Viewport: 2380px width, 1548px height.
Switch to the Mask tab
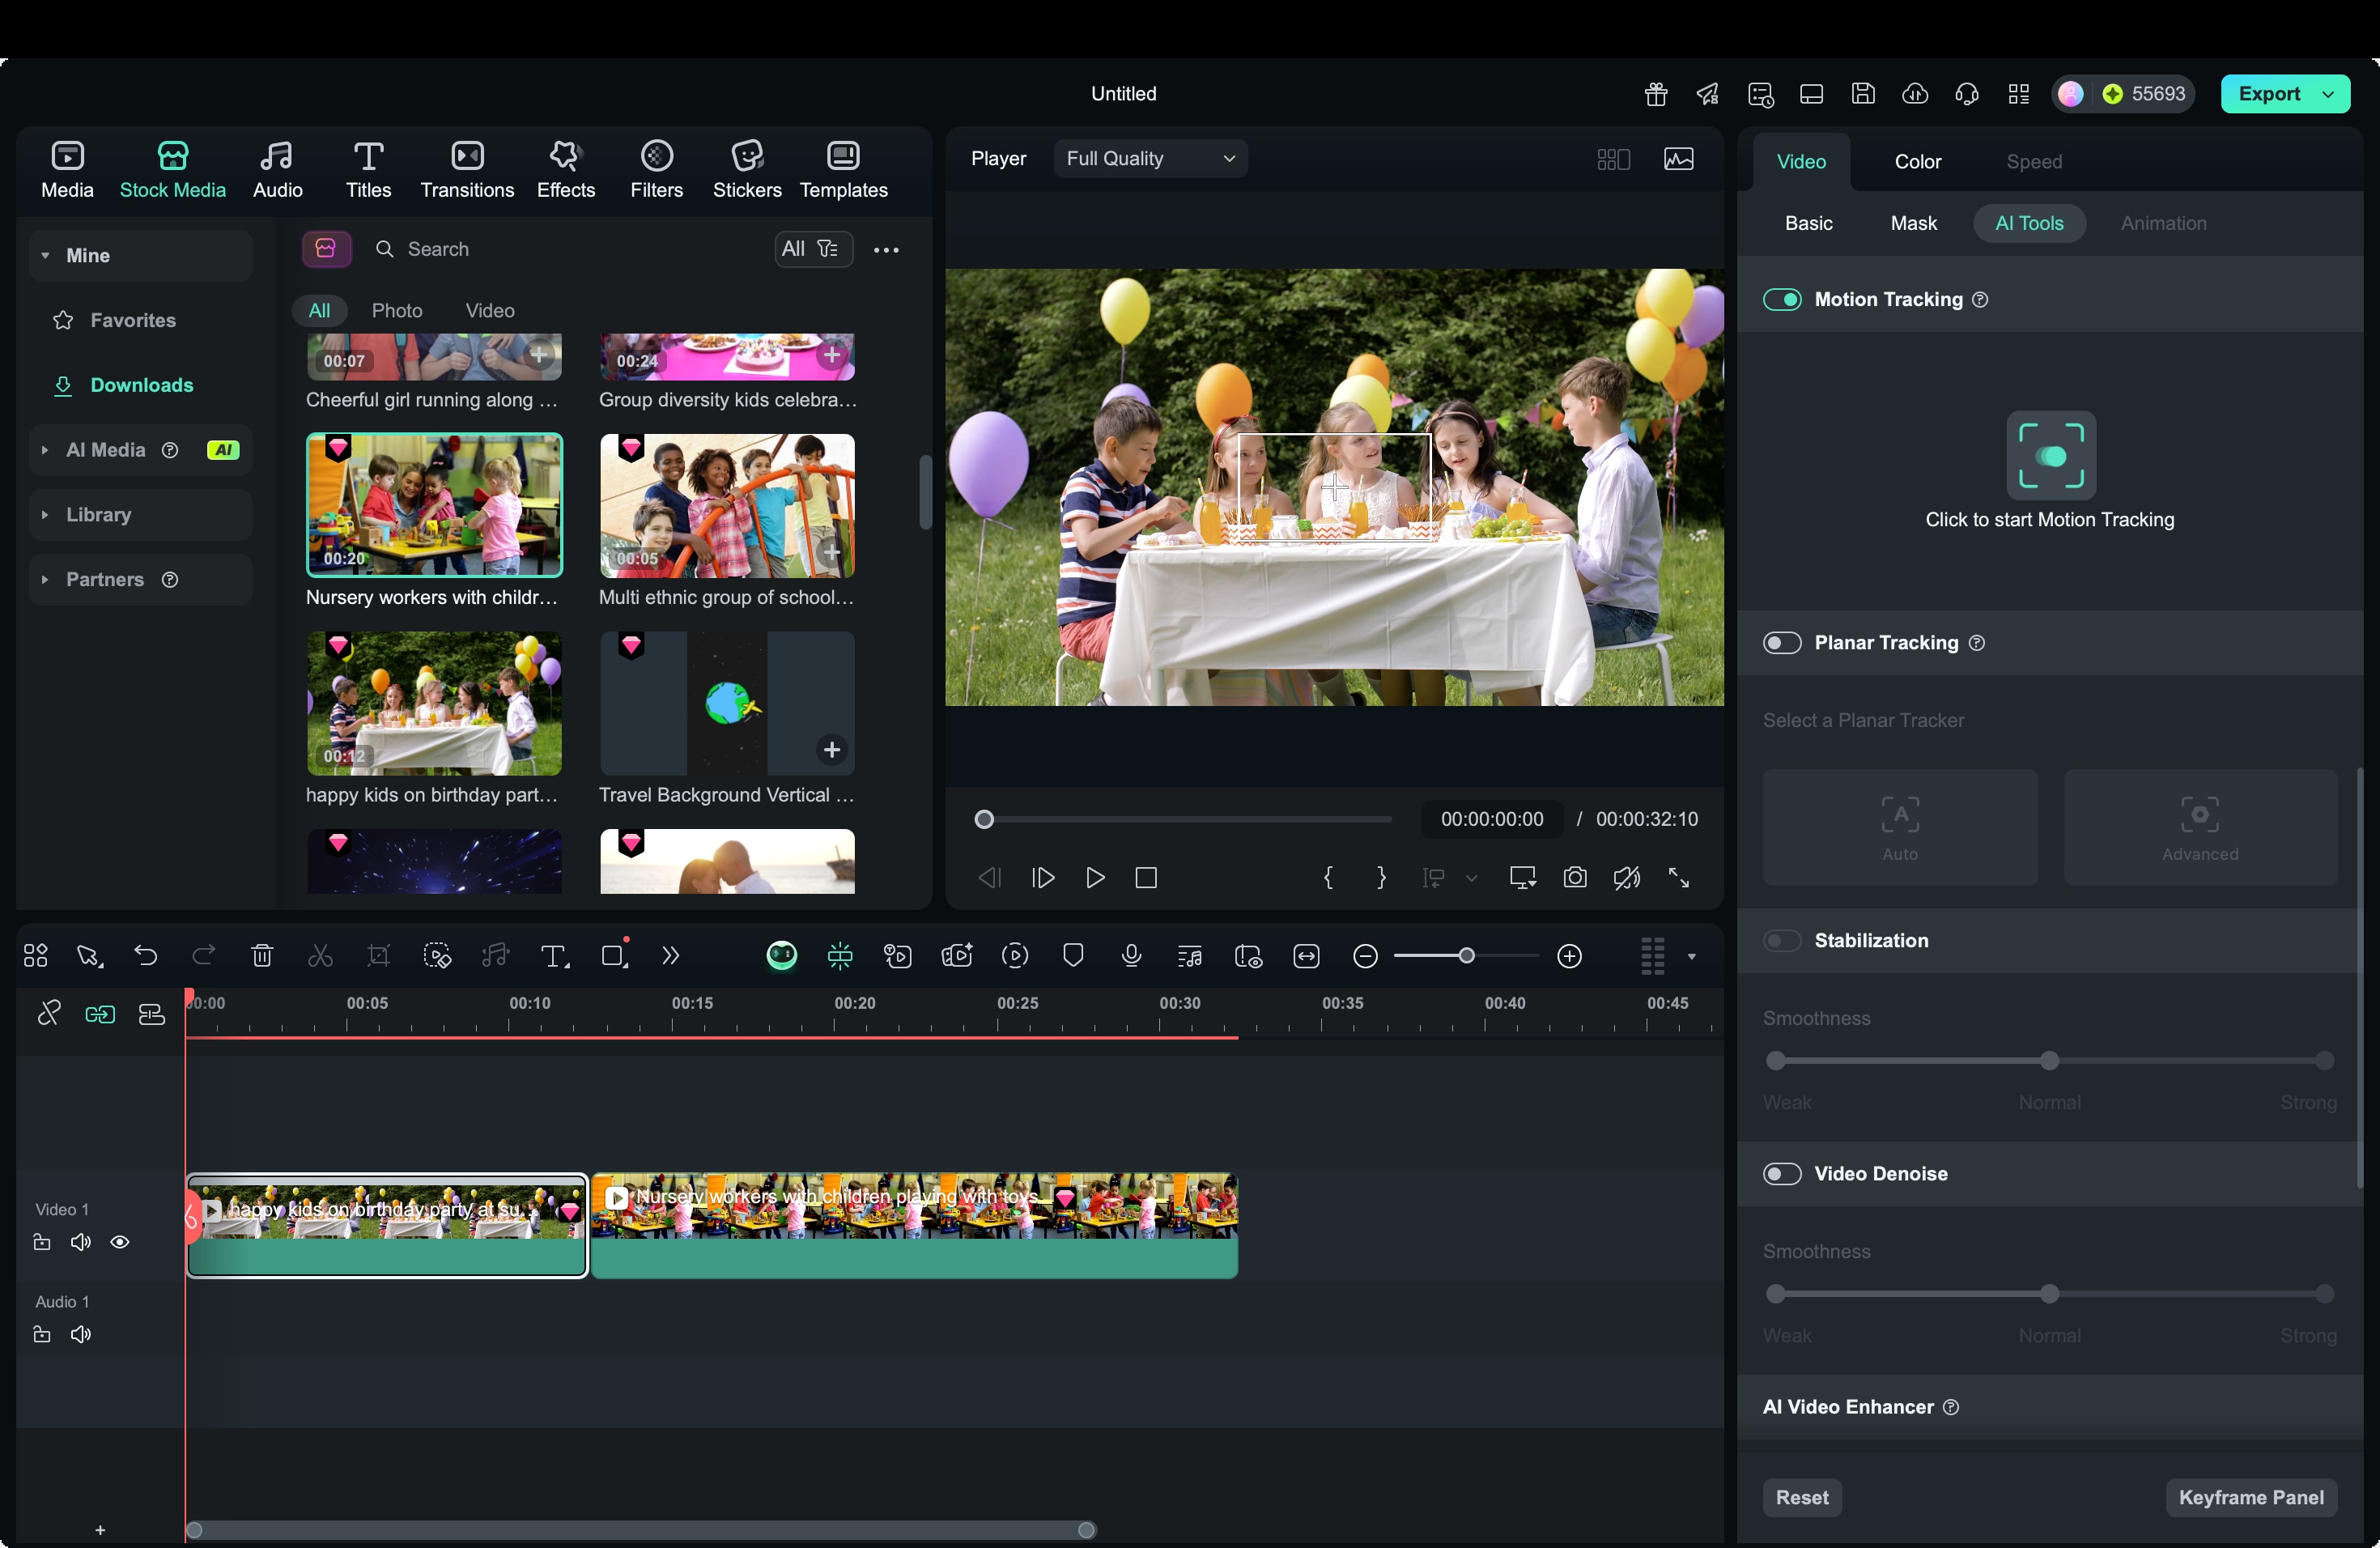1914,224
